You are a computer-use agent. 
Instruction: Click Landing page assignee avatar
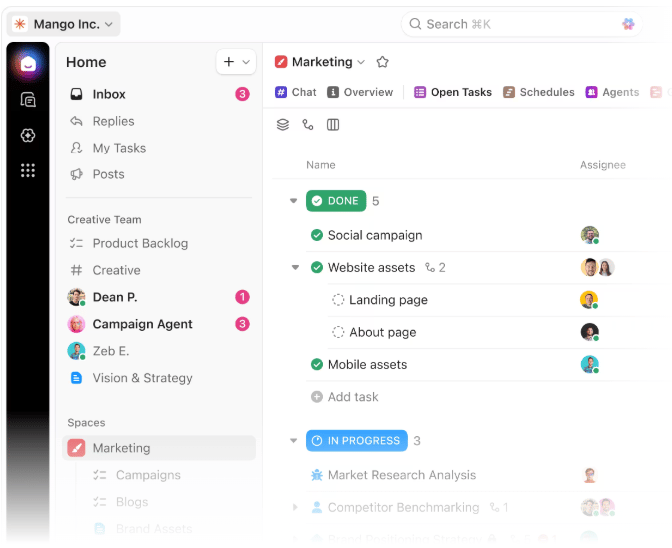point(589,300)
